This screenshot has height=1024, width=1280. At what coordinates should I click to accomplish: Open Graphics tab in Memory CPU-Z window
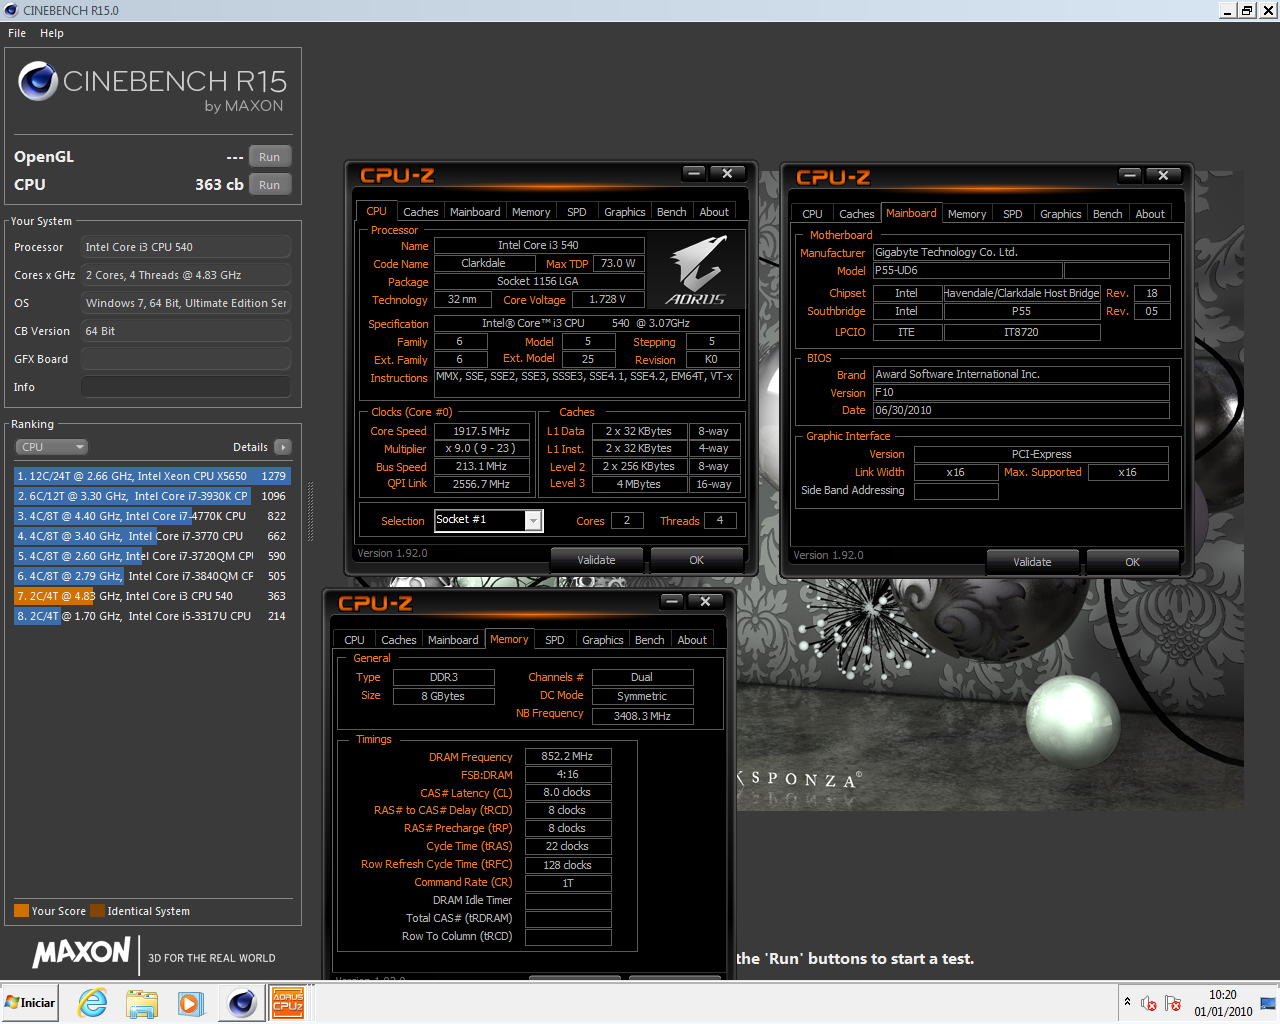(x=603, y=640)
